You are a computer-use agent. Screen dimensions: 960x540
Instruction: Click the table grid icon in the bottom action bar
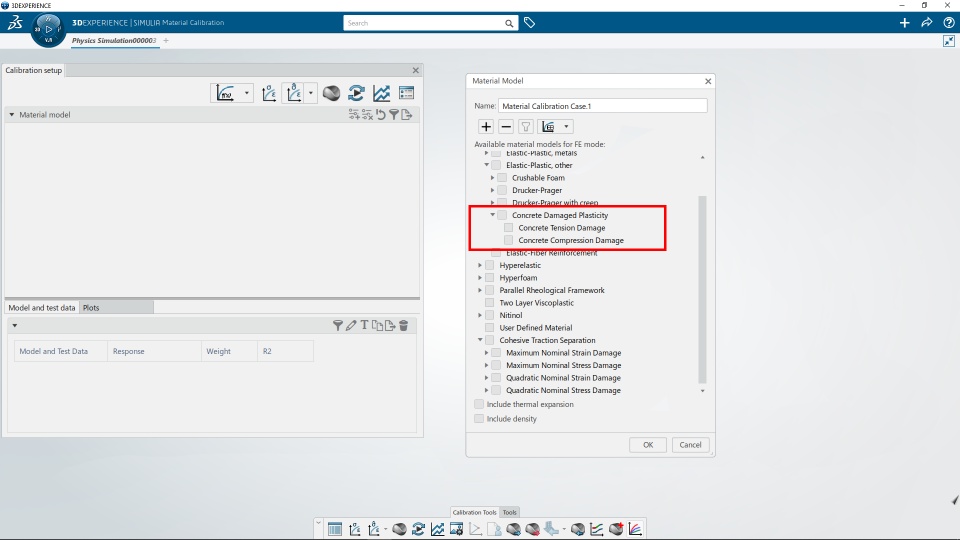click(335, 529)
